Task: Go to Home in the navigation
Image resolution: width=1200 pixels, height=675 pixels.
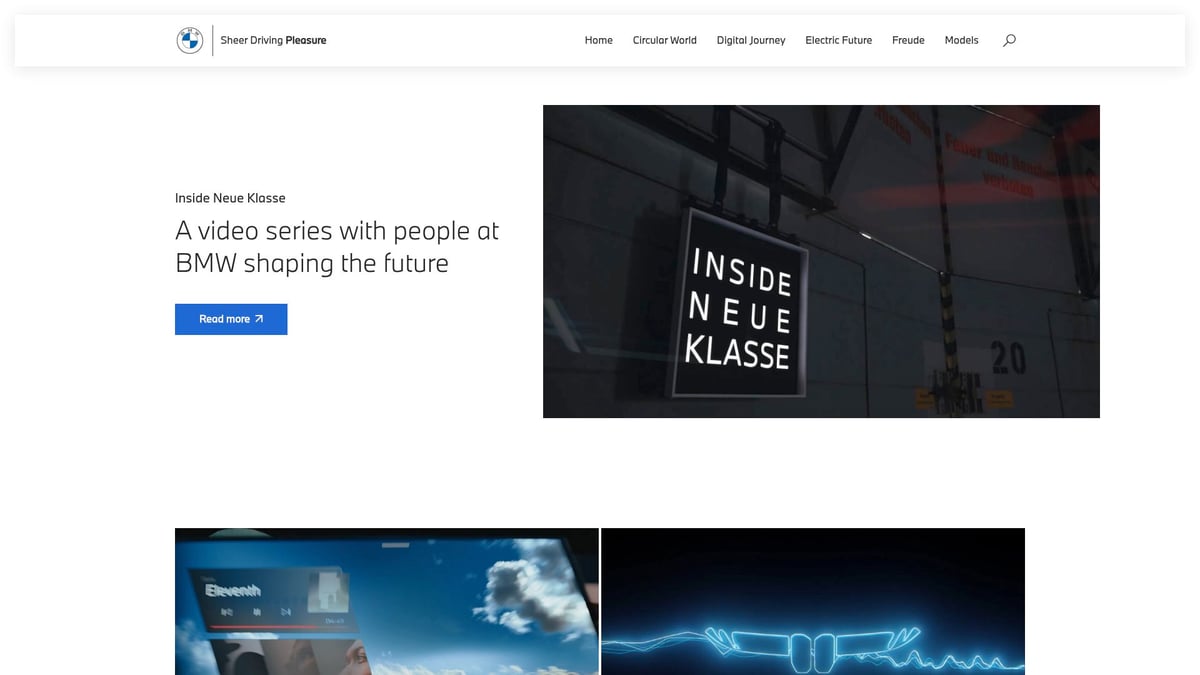Action: tap(599, 40)
